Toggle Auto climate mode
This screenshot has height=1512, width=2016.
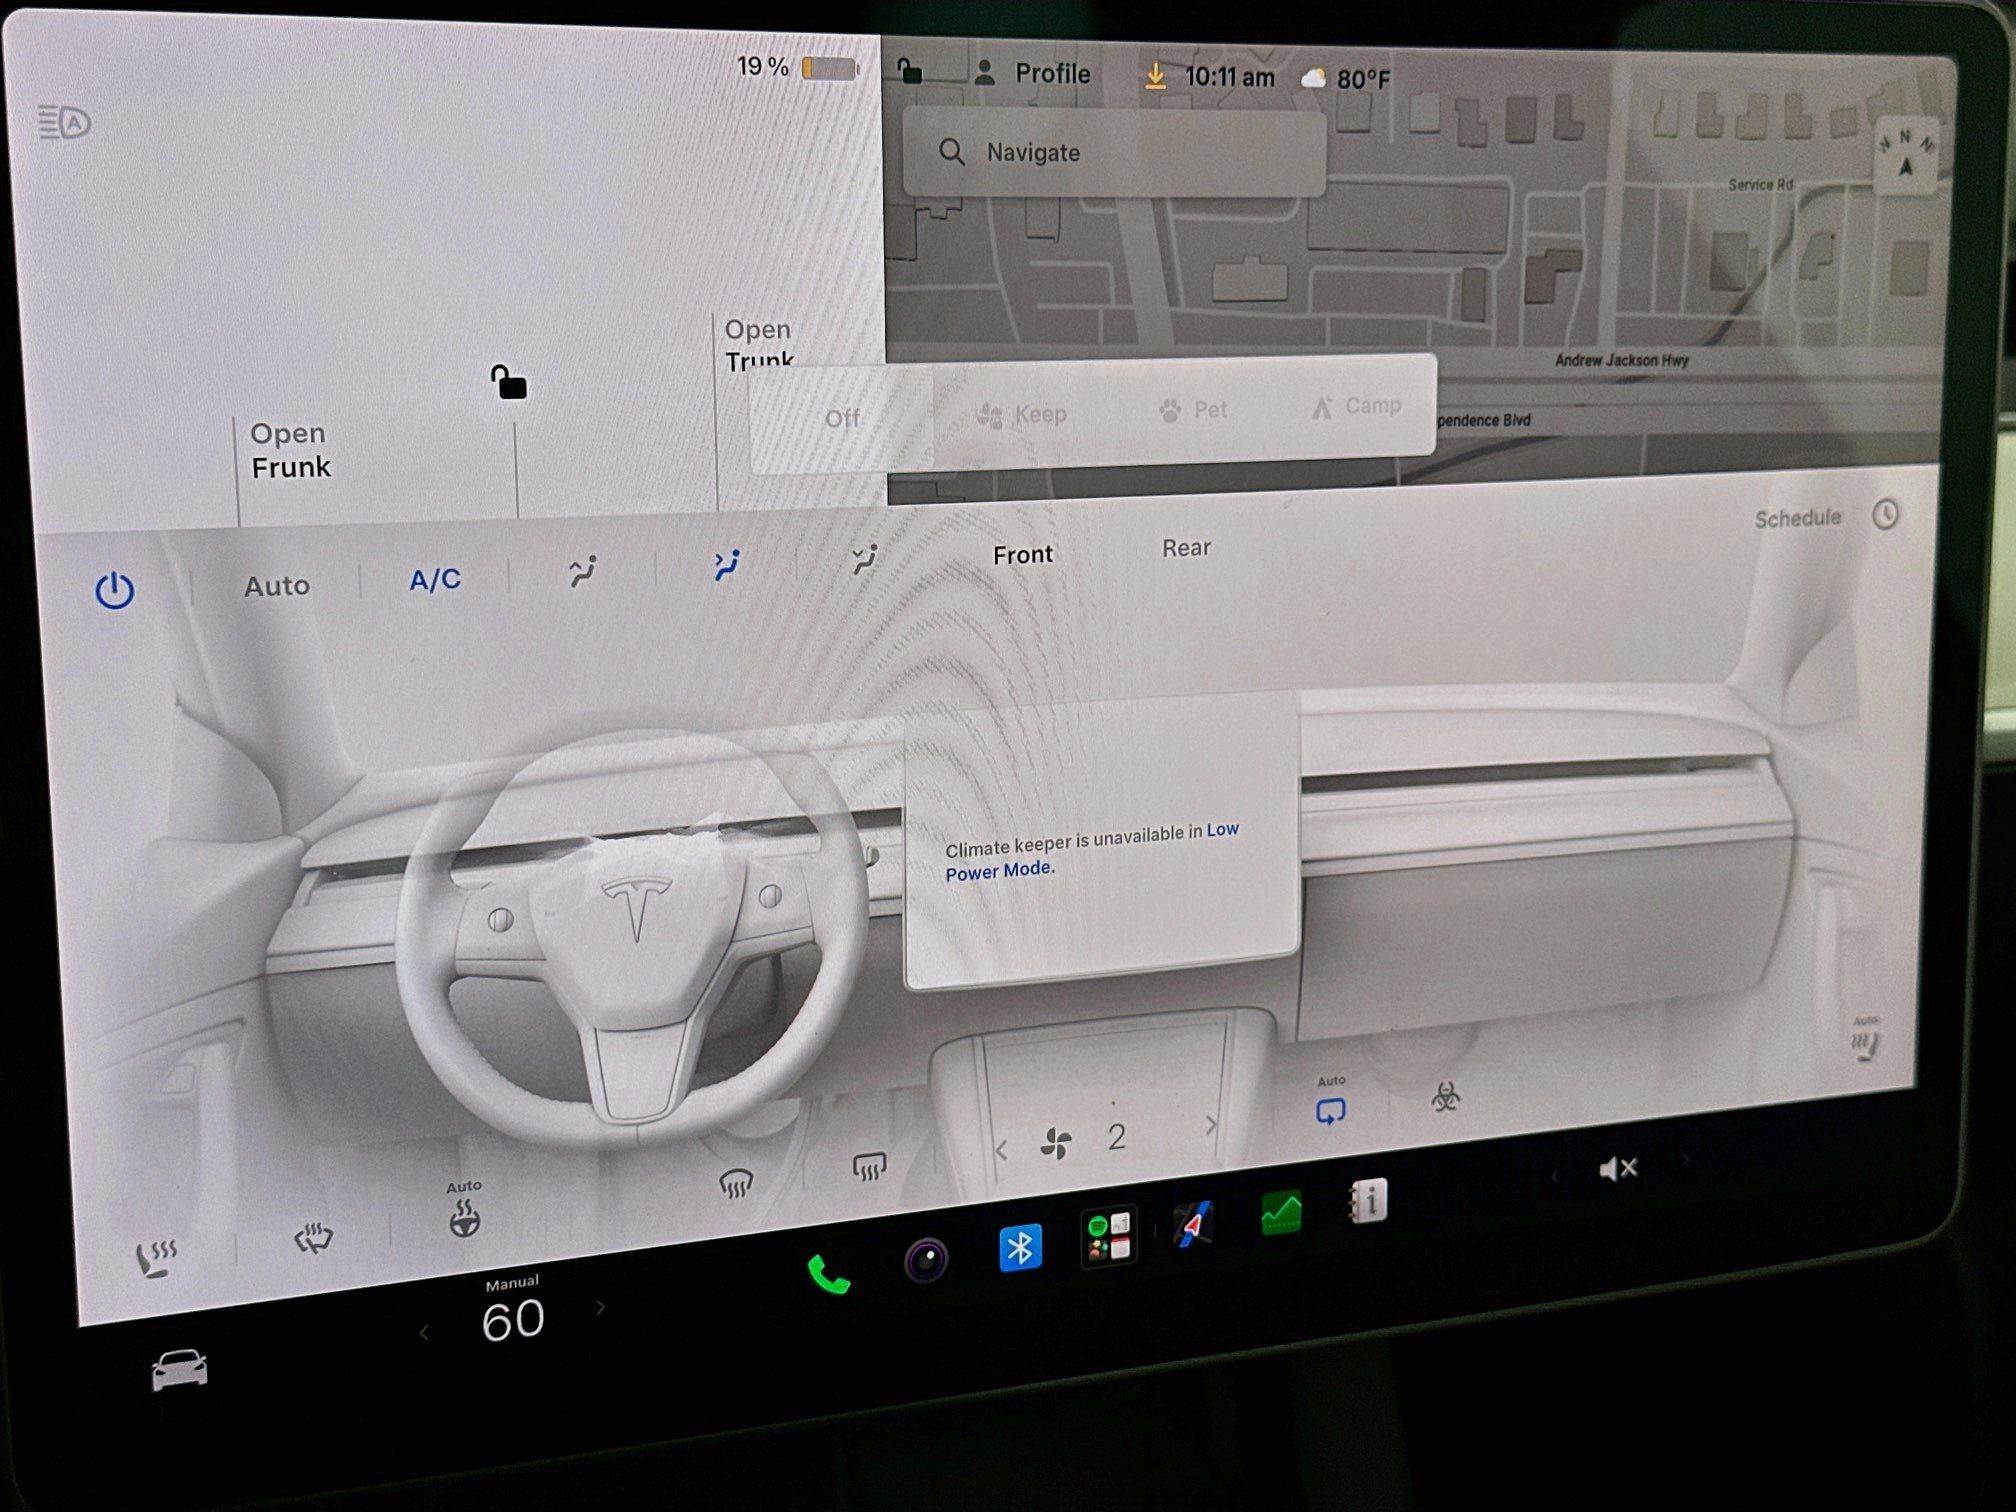click(277, 585)
